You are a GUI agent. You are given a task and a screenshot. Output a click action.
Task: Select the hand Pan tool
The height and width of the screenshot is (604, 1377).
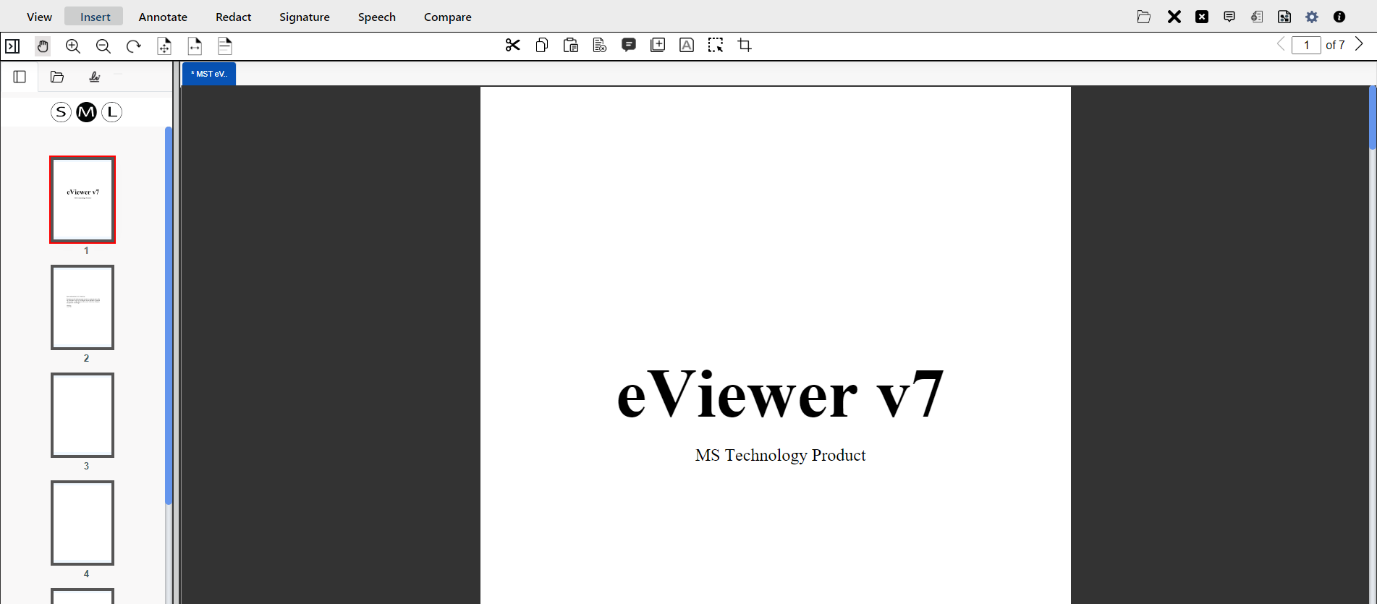click(x=43, y=46)
